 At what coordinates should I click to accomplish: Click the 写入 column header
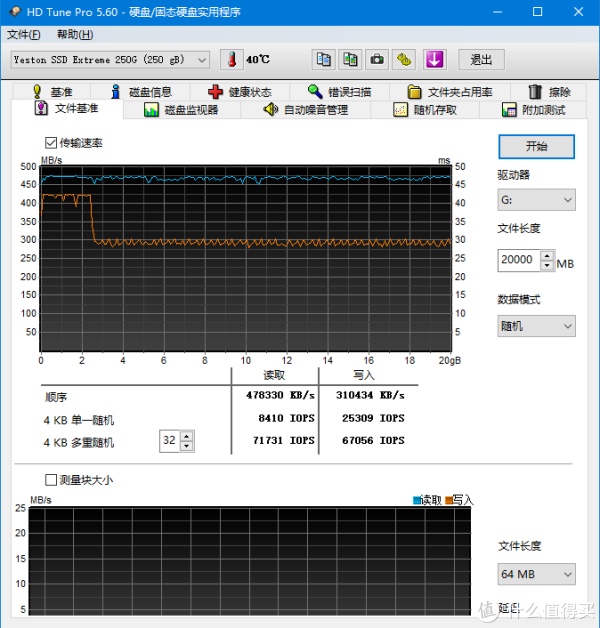[x=364, y=375]
